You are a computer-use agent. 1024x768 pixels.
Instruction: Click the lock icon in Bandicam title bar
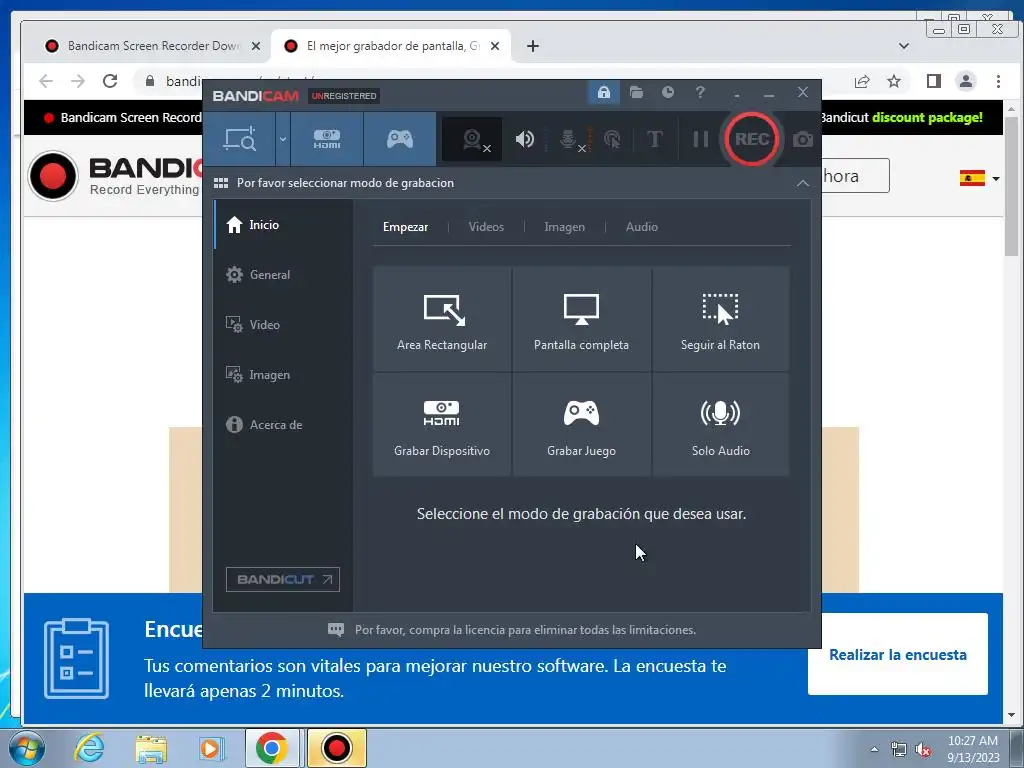603,92
